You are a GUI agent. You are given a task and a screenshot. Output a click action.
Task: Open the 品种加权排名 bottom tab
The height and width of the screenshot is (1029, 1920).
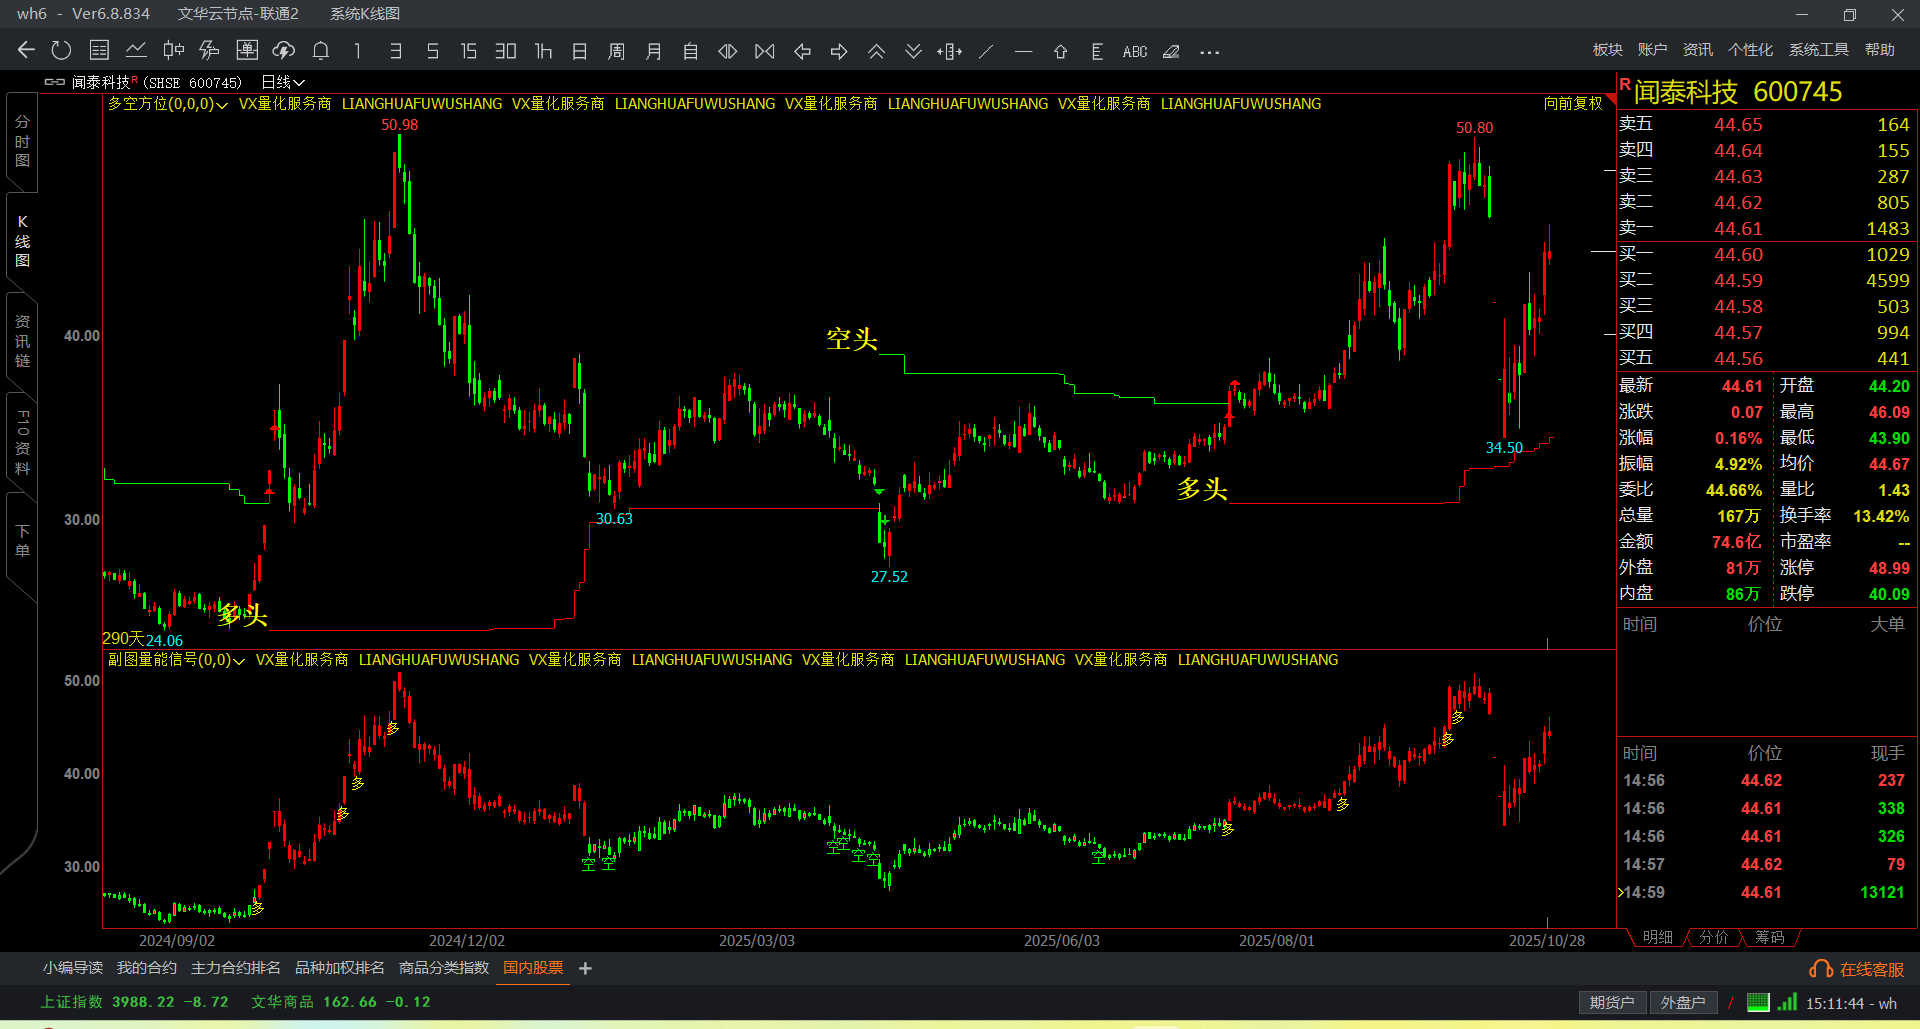339,968
